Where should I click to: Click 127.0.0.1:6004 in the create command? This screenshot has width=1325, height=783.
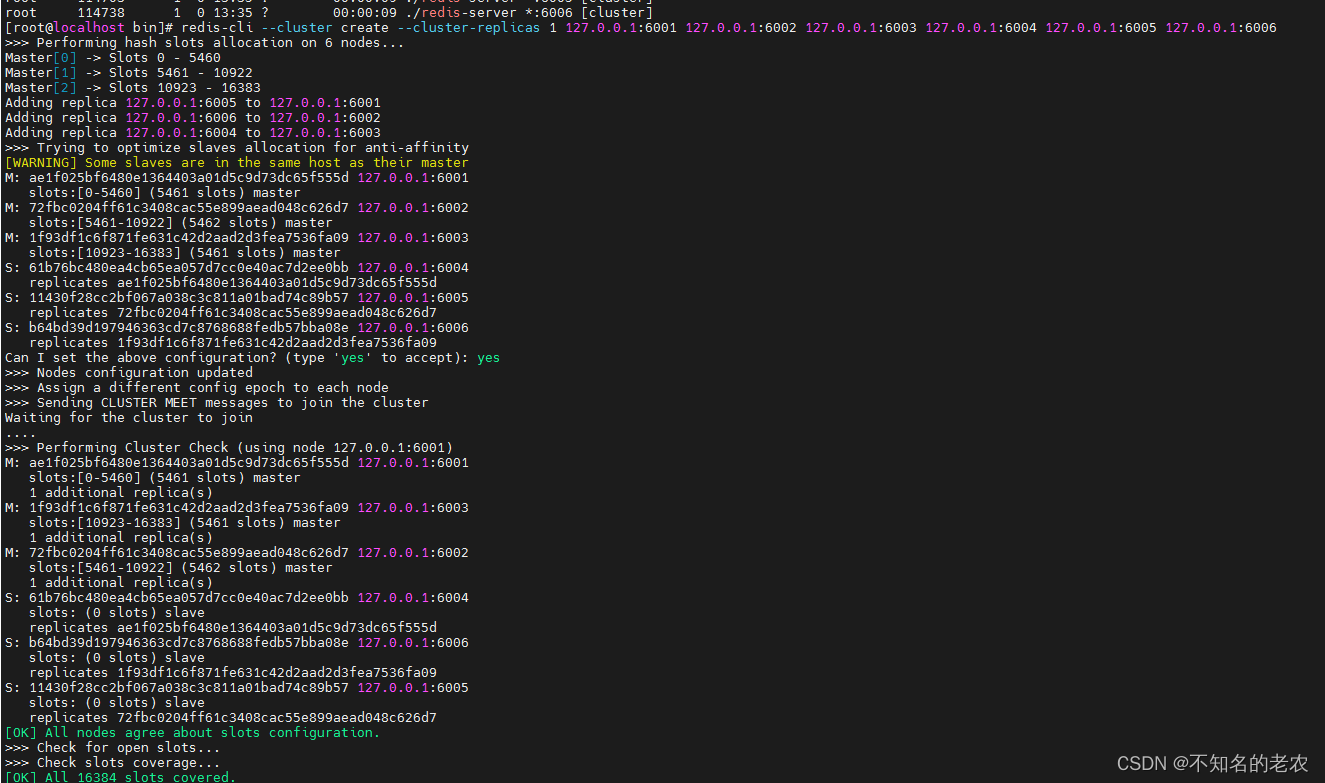click(981, 28)
